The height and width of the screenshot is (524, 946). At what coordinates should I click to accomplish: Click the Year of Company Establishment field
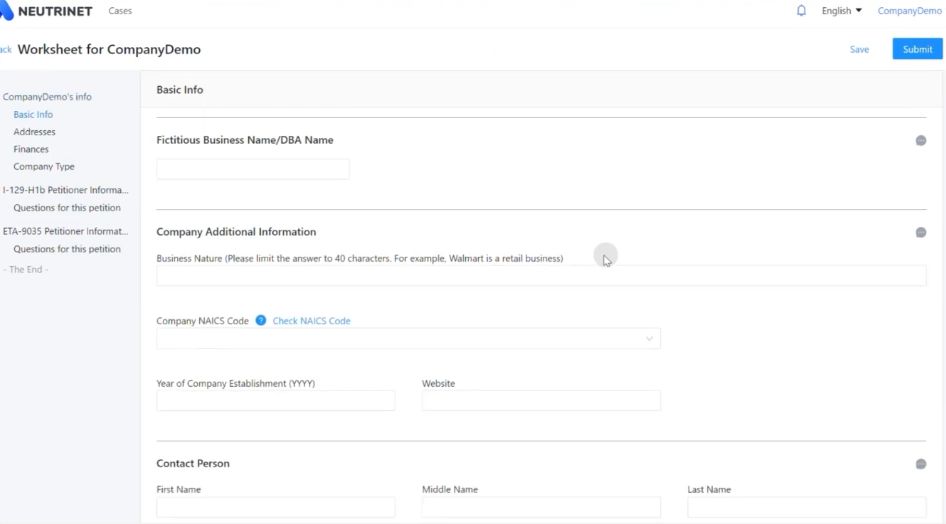[276, 400]
